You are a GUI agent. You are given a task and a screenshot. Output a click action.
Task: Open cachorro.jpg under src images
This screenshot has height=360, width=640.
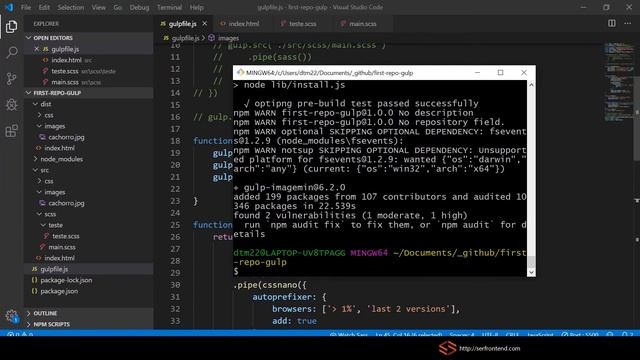(66, 203)
